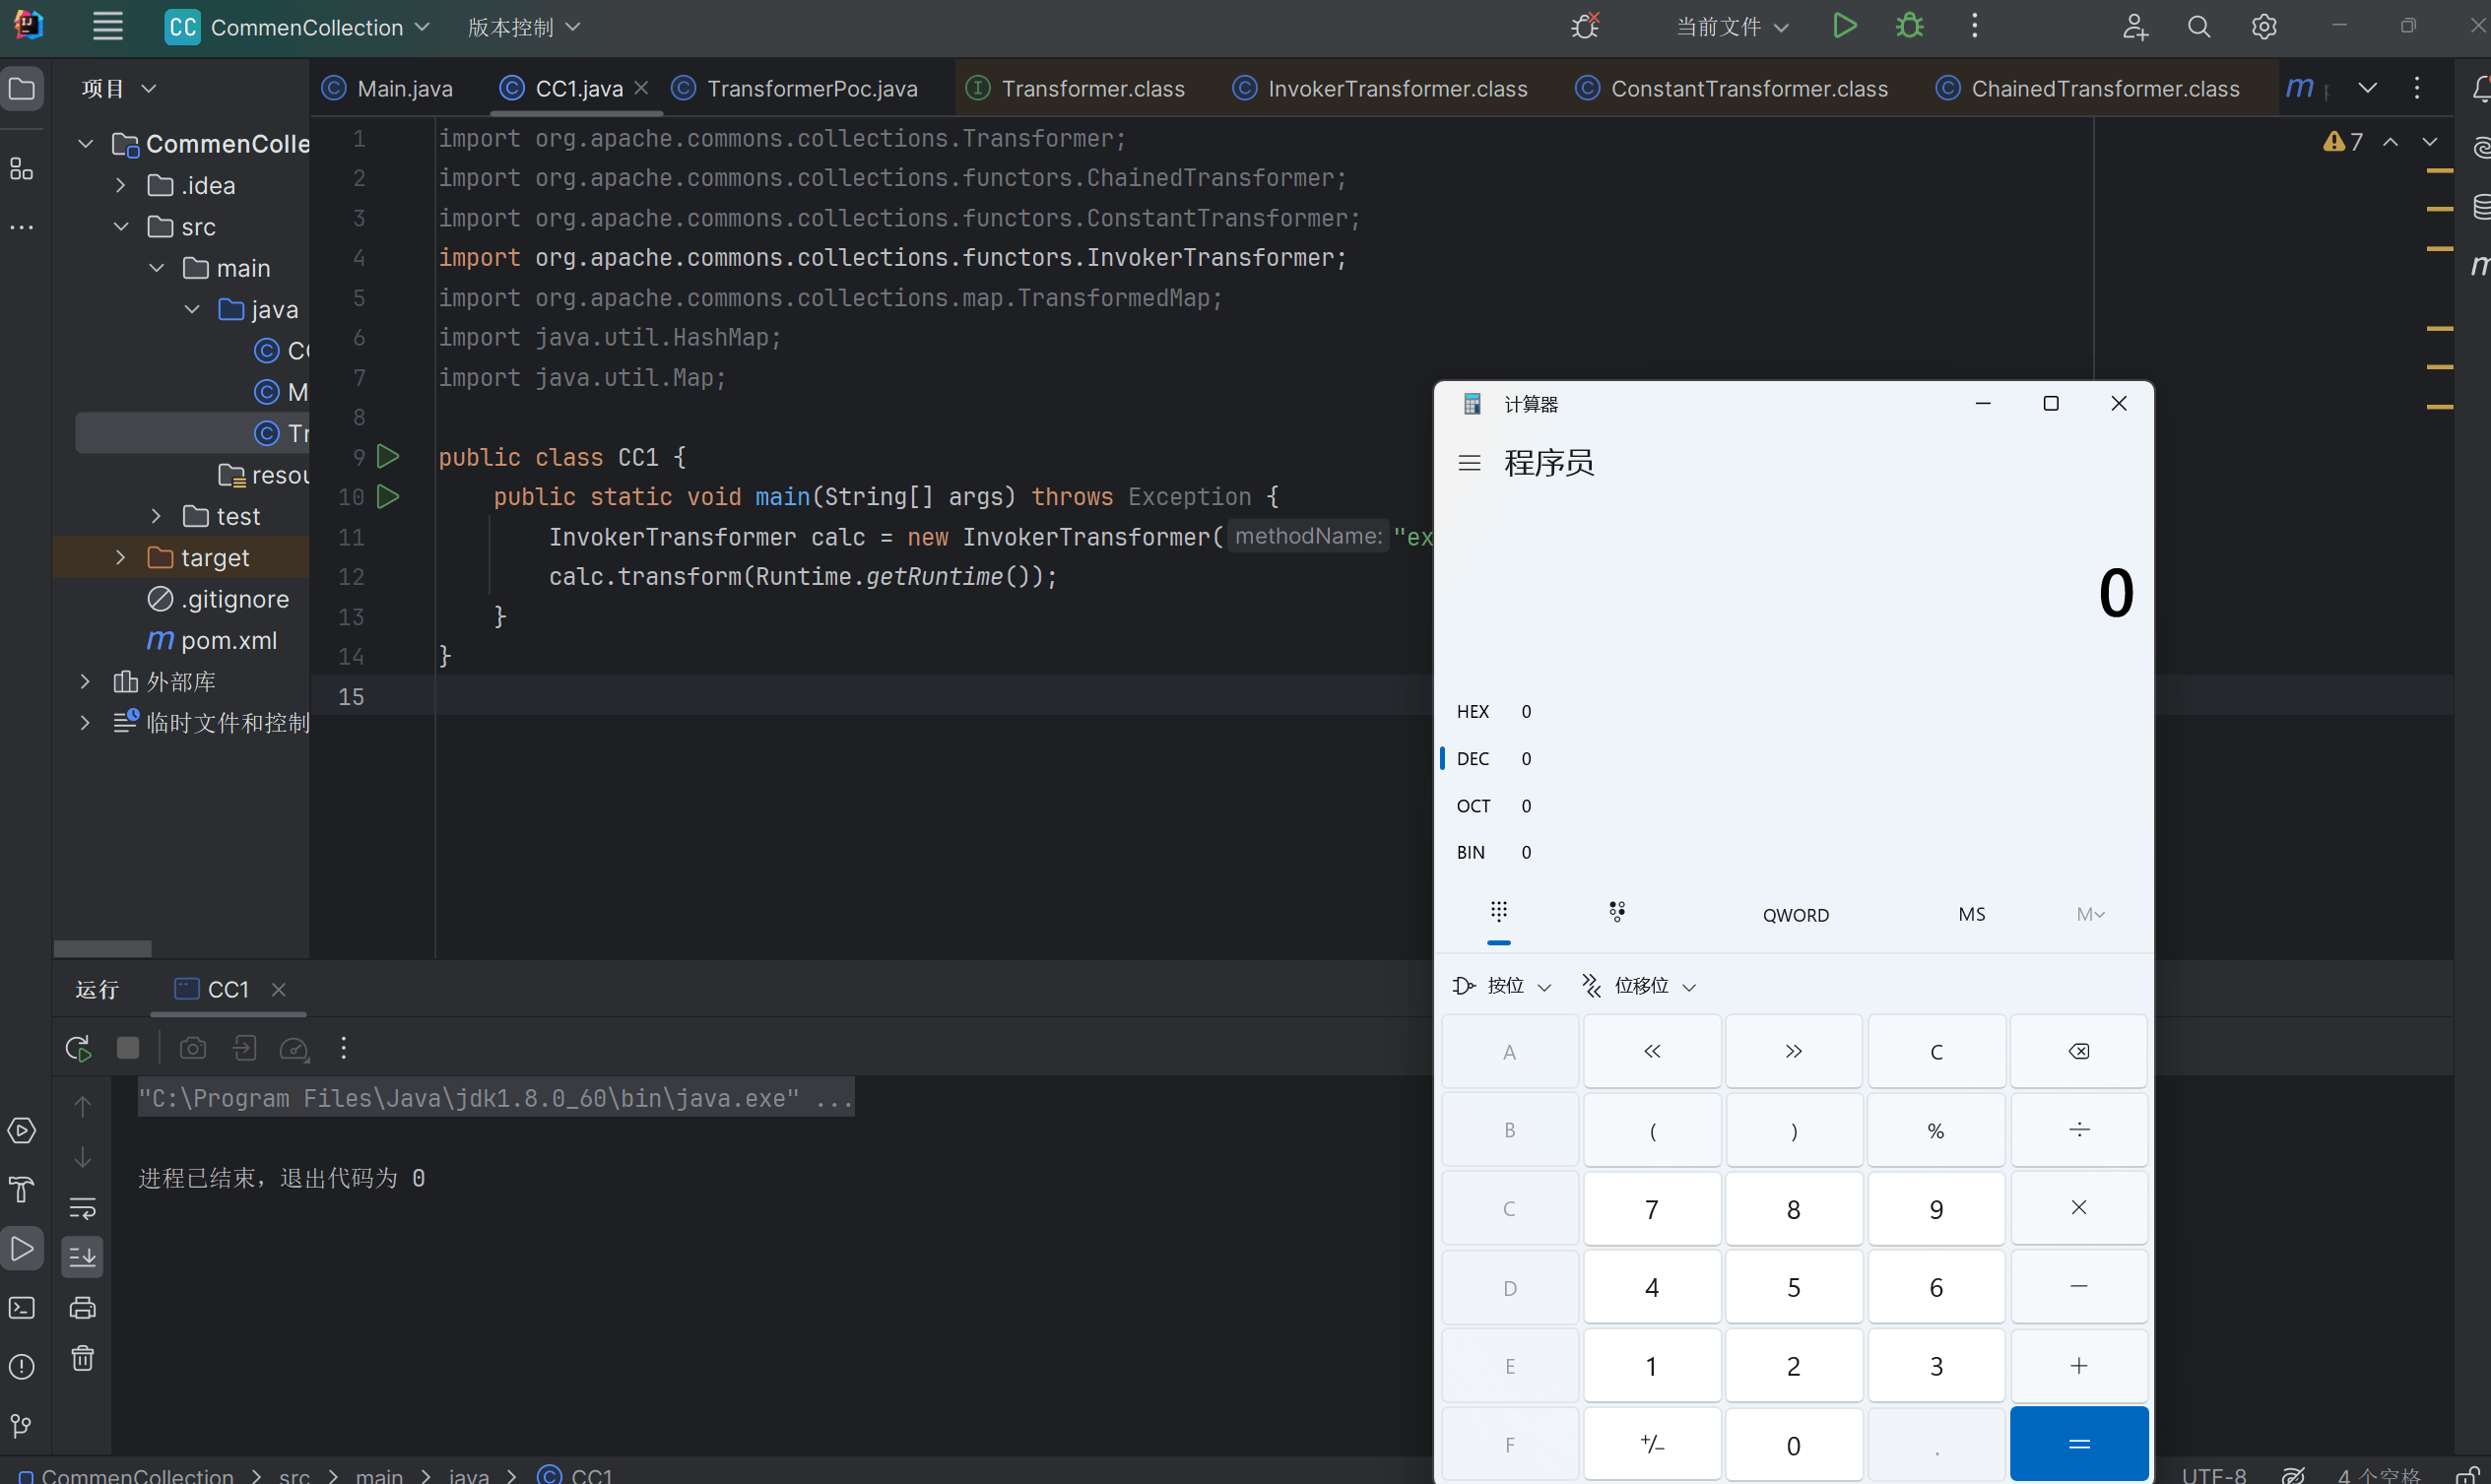Click the green Run triangle in top toolbar
Screen dimensions: 2491x1484
coord(1845,26)
